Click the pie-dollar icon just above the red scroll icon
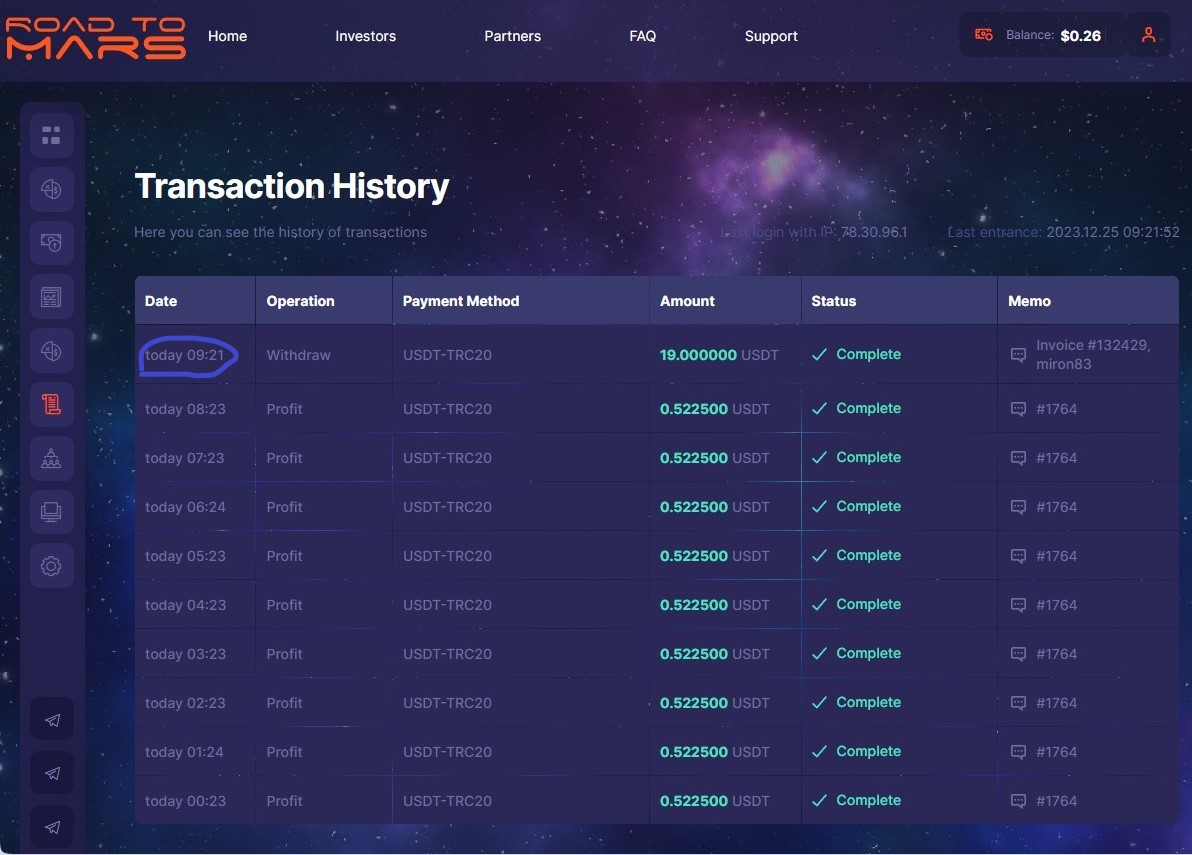 tap(52, 350)
